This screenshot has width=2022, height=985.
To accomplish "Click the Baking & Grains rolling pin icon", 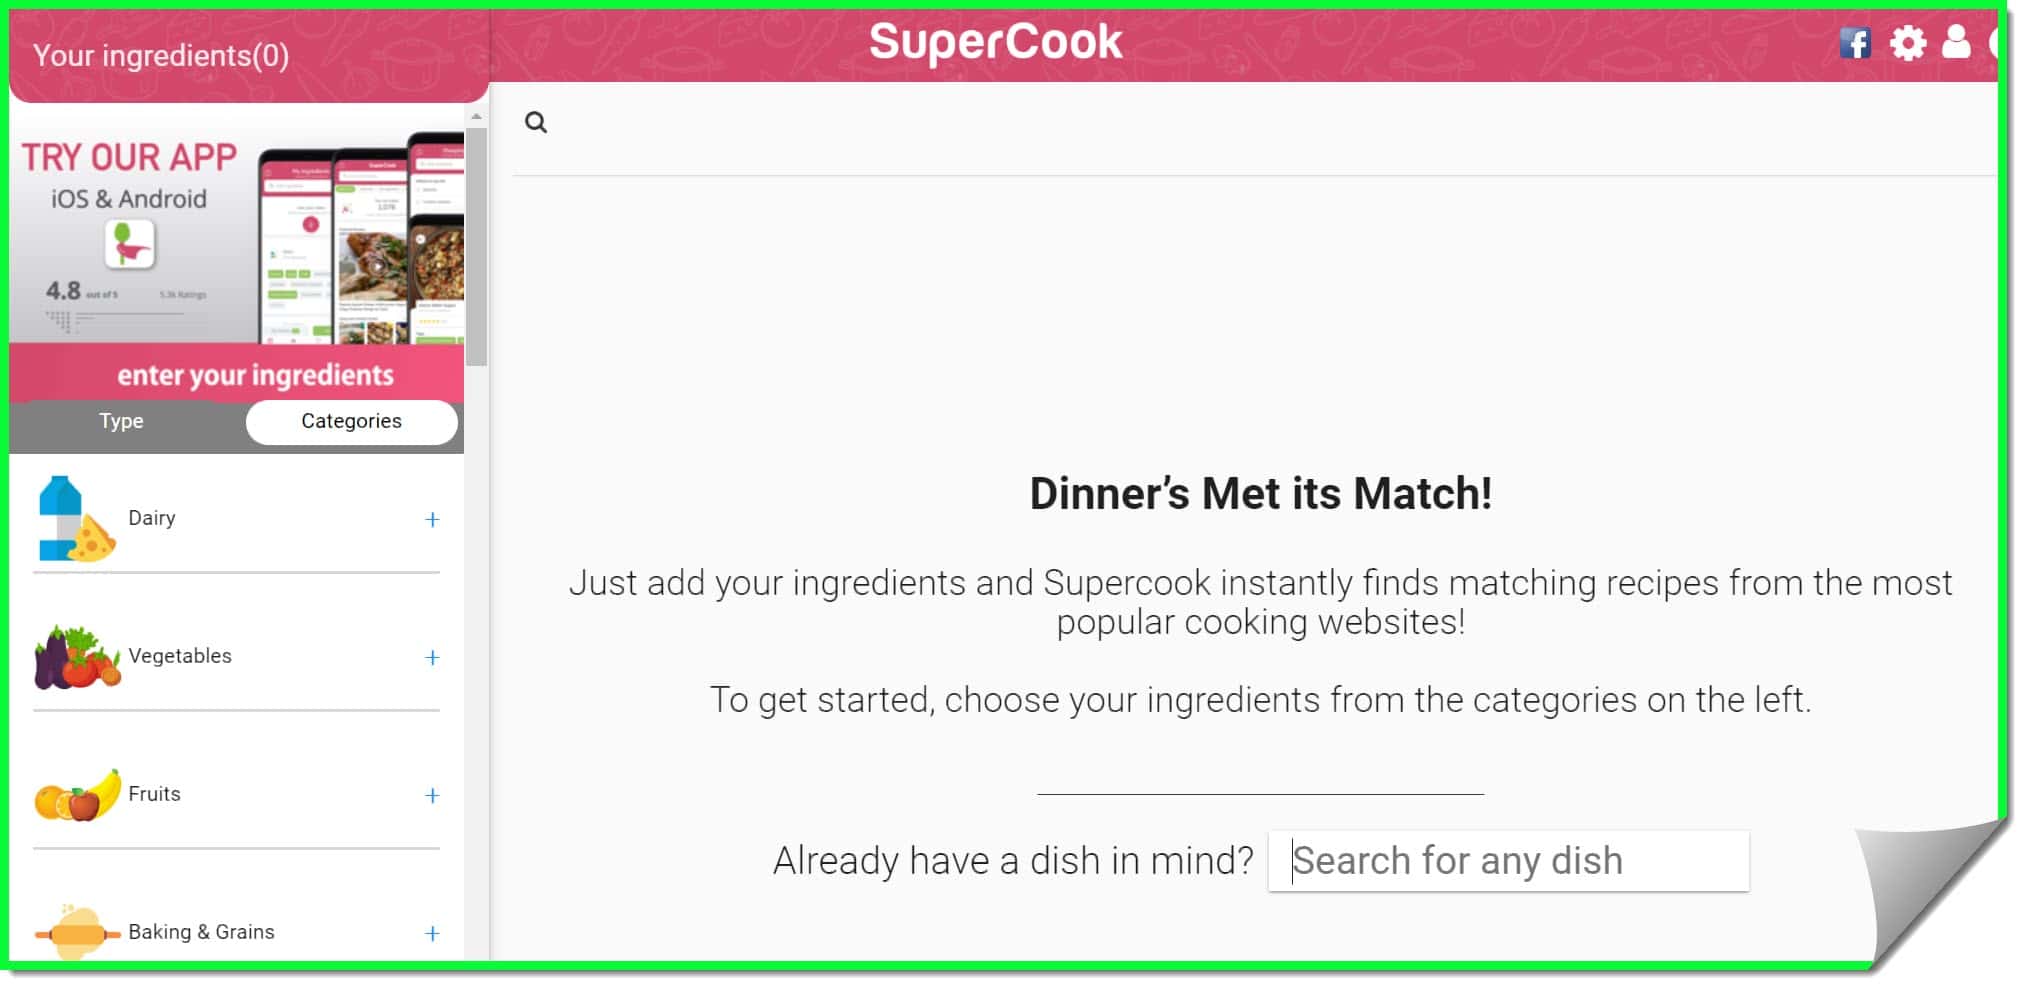I will tap(77, 933).
